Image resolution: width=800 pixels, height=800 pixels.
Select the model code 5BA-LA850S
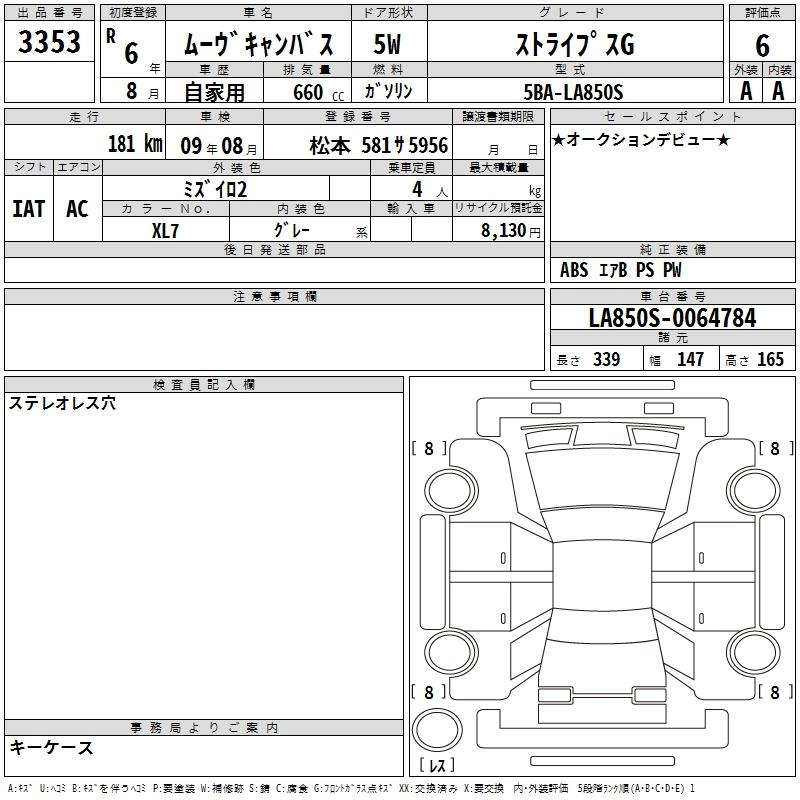(x=573, y=91)
